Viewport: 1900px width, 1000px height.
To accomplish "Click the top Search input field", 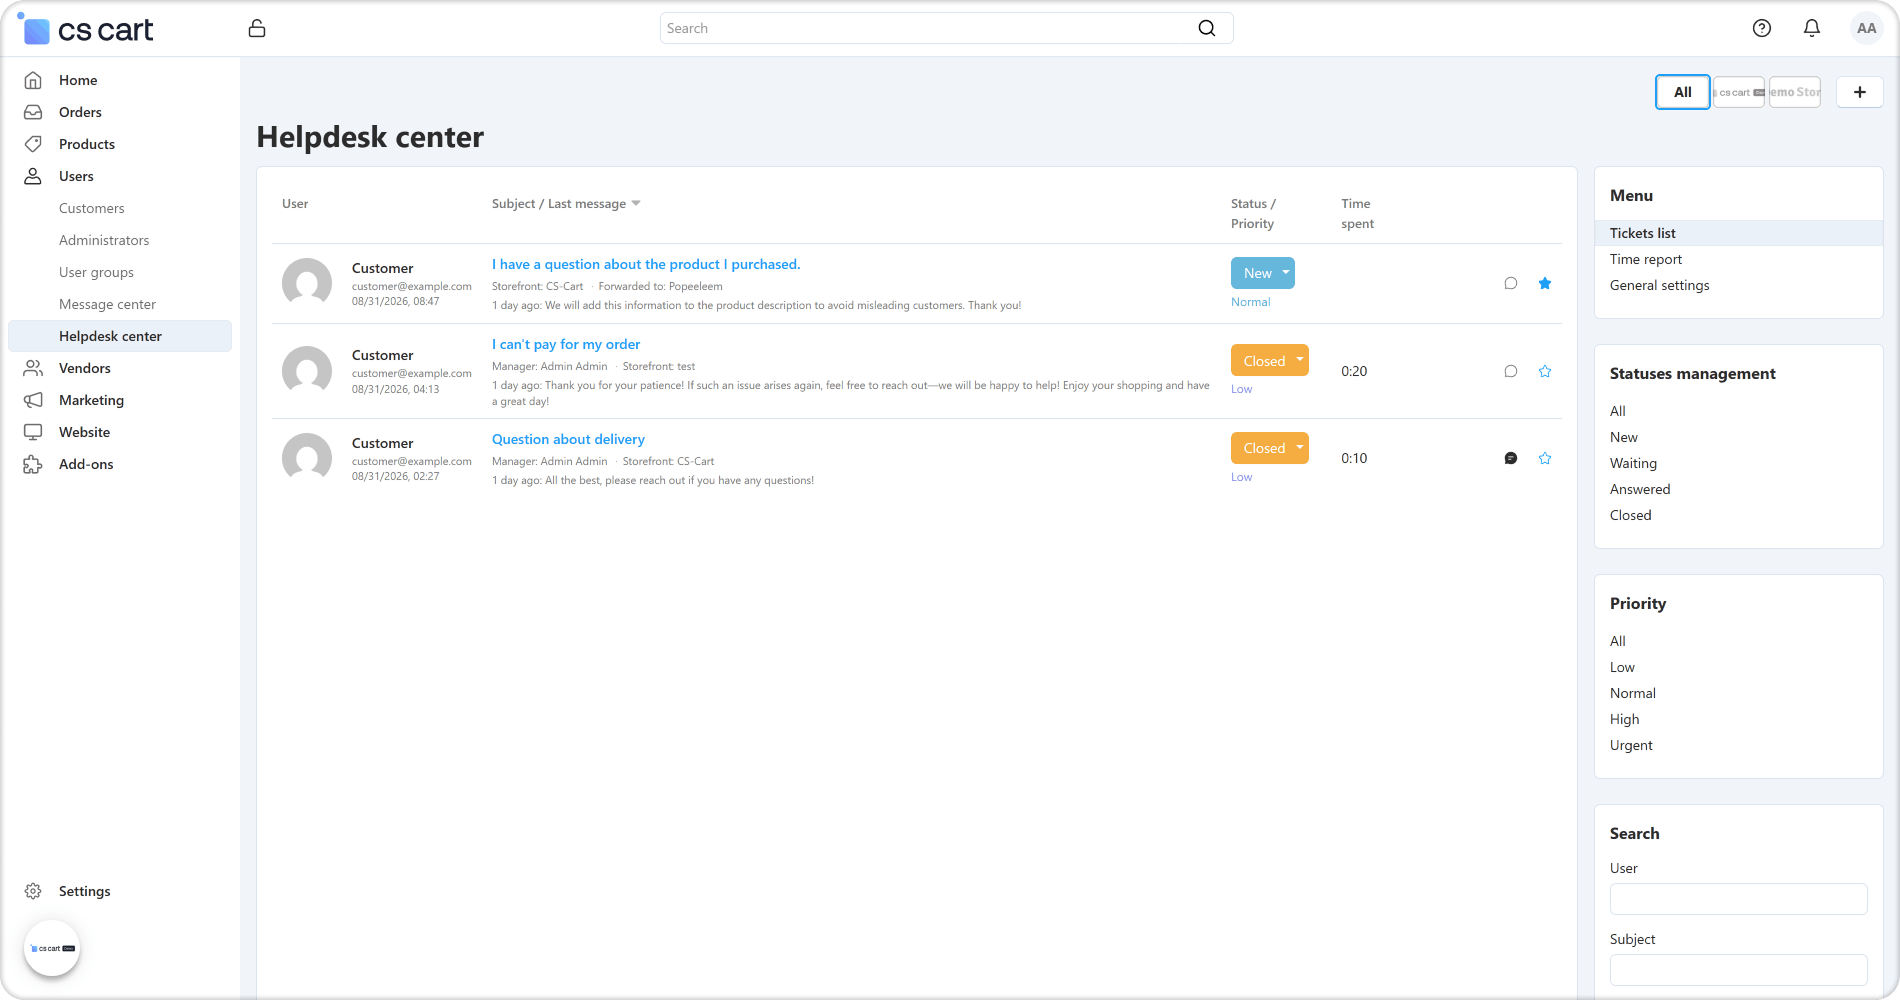I will point(946,28).
